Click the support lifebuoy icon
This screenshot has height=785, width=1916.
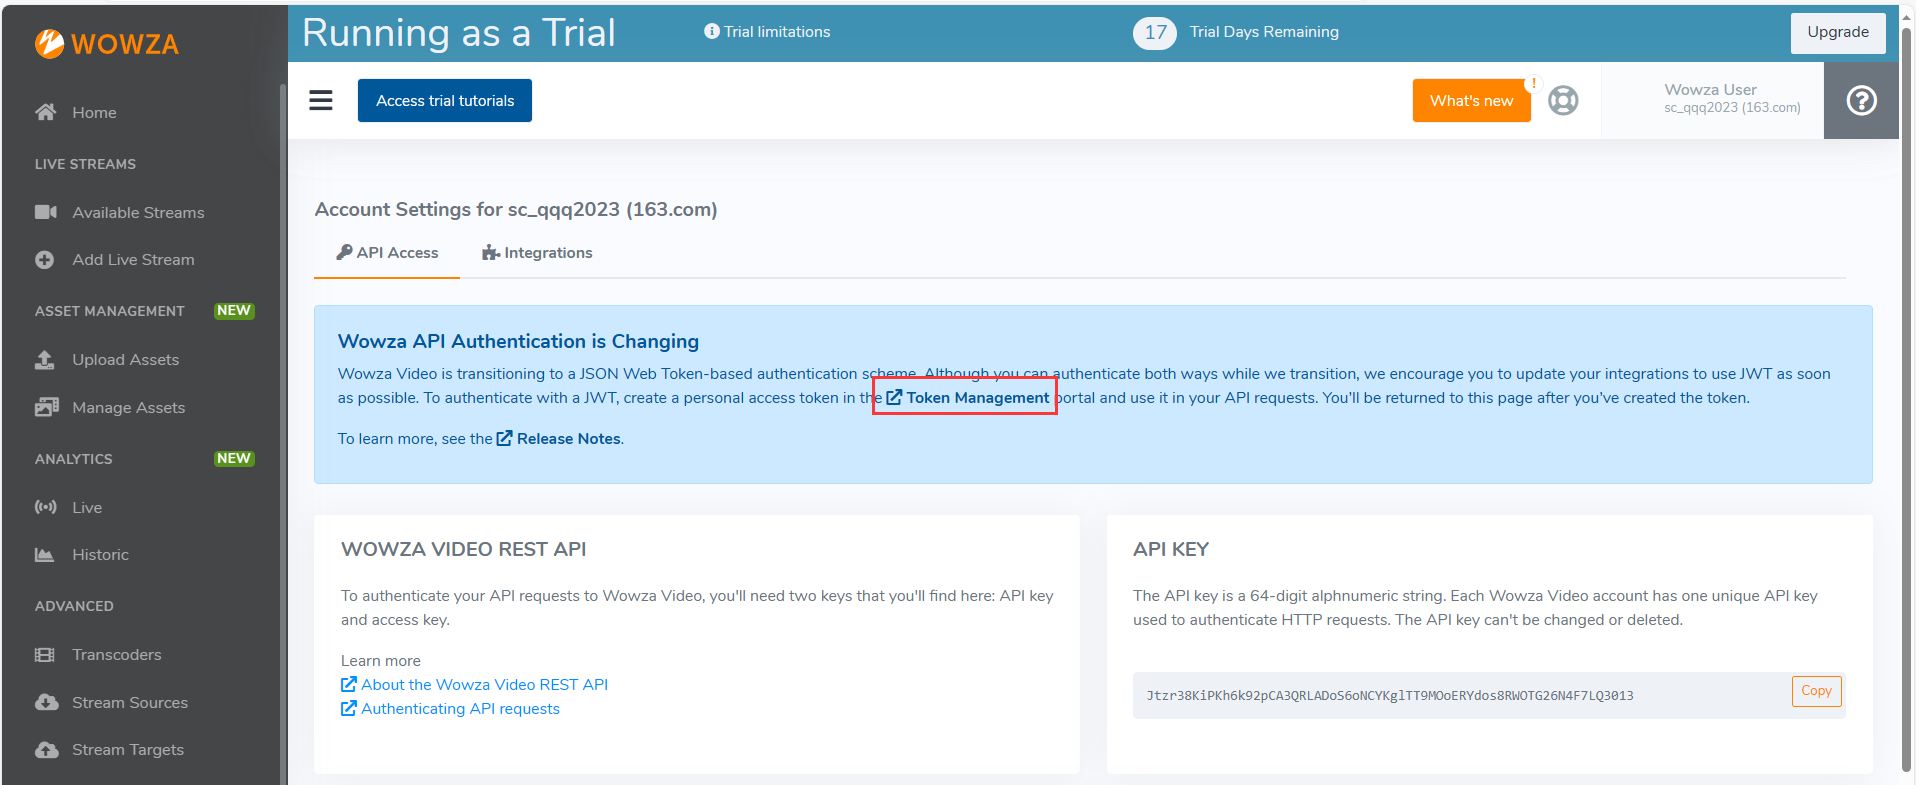[1563, 100]
